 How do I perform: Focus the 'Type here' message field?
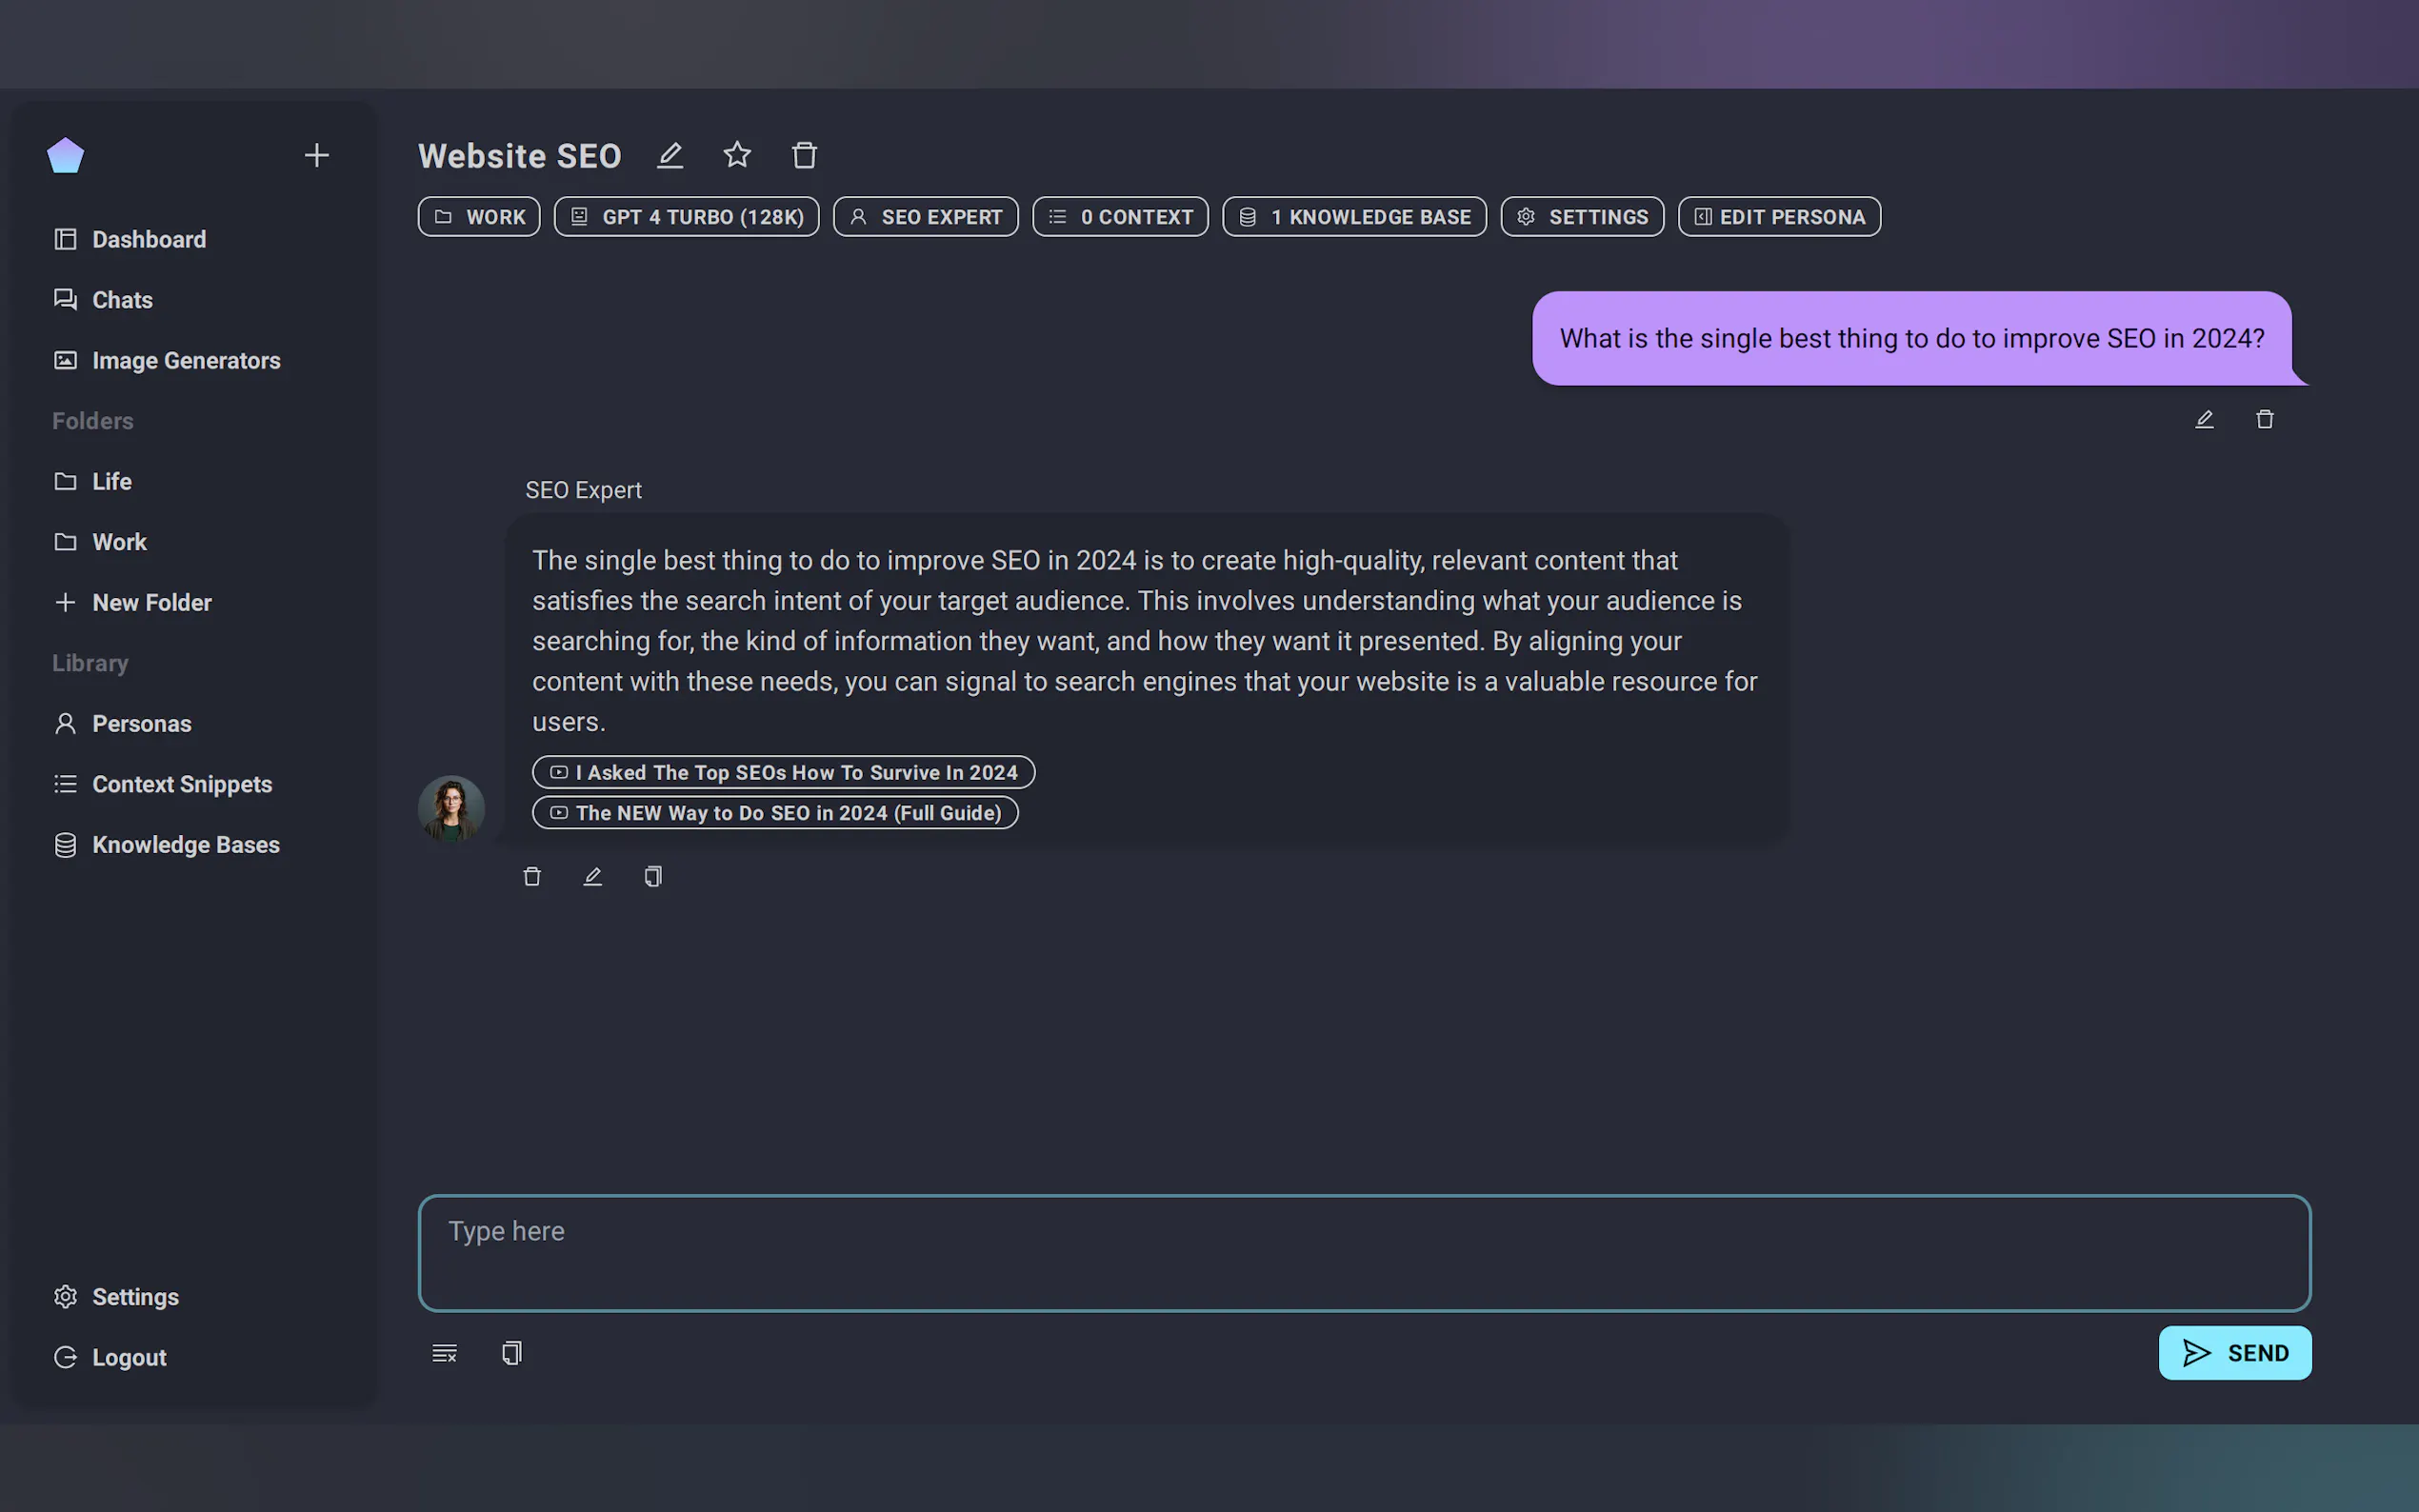1363,1253
